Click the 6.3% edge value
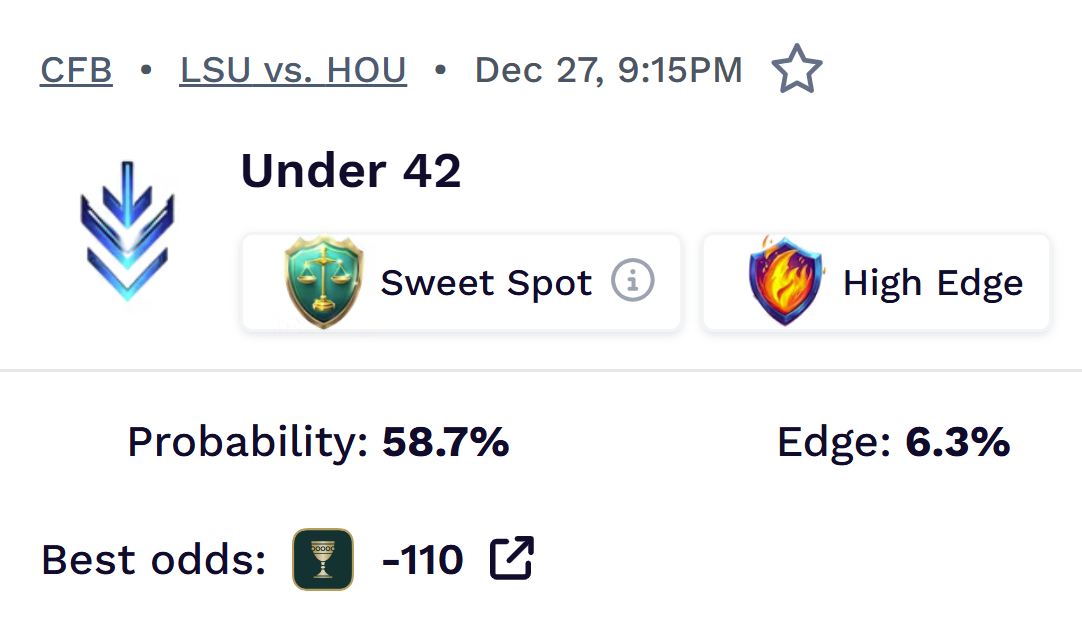Image resolution: width=1082 pixels, height=636 pixels. pyautogui.click(x=957, y=442)
